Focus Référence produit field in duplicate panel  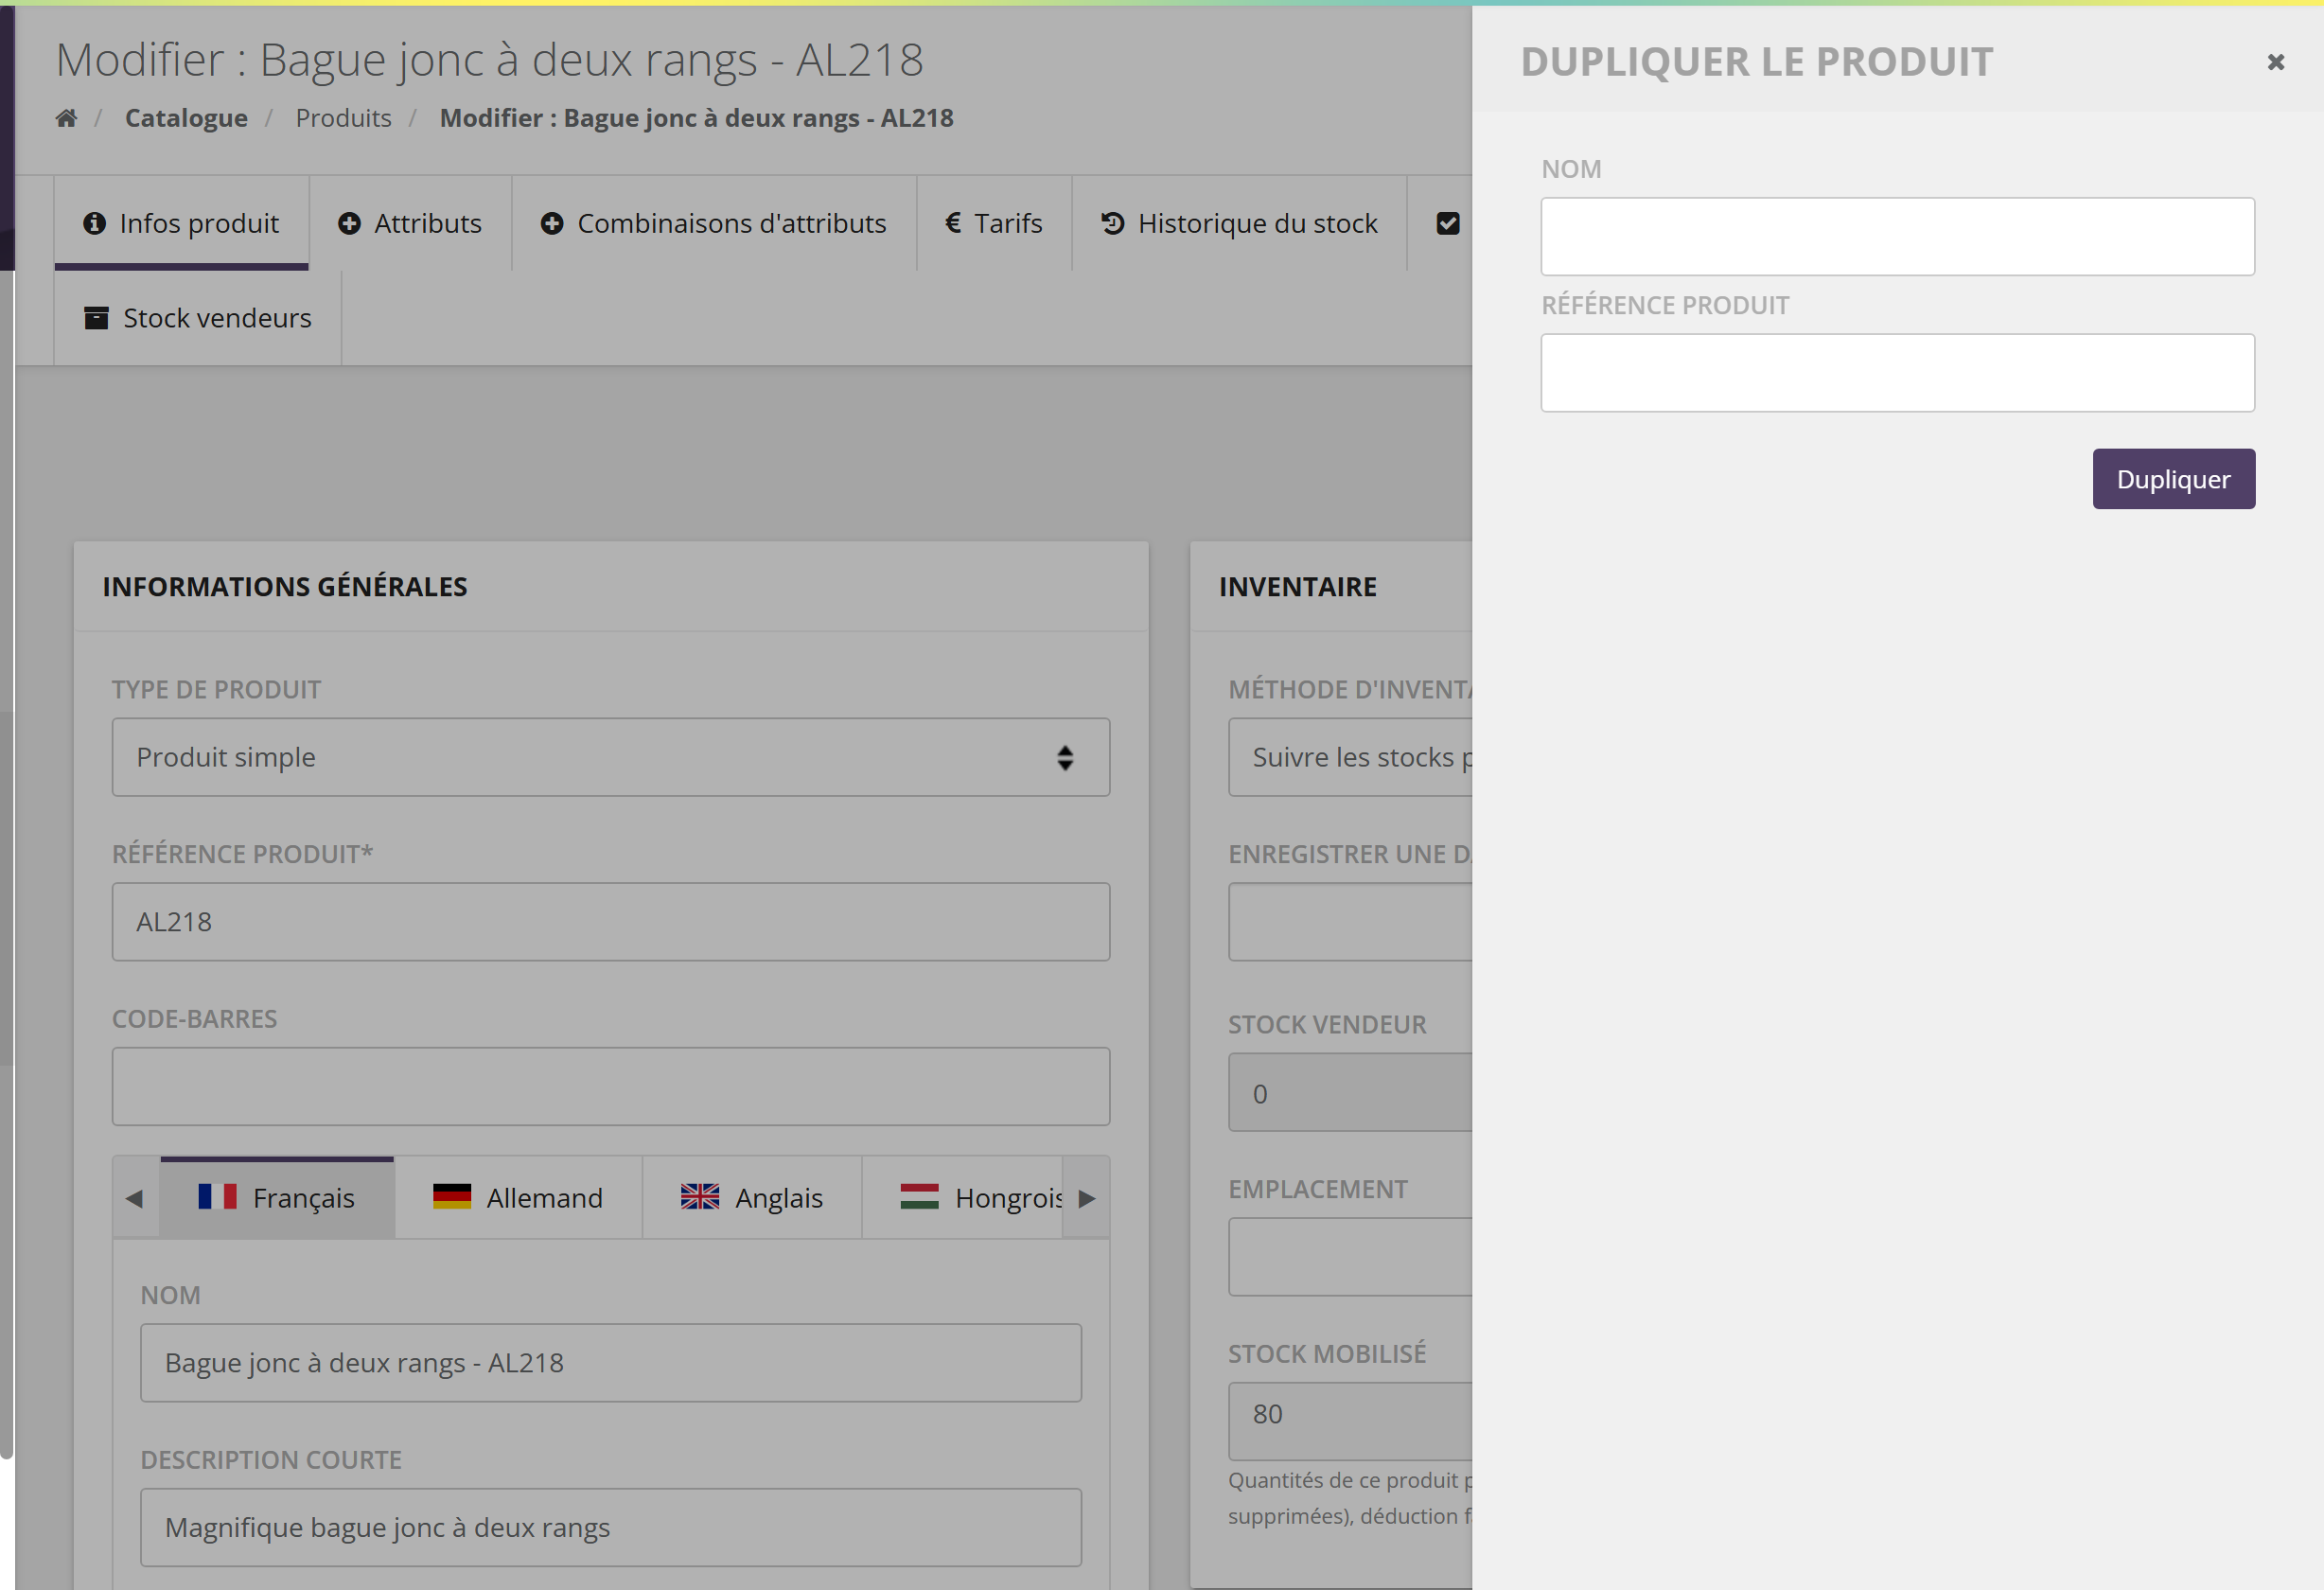pos(1897,373)
